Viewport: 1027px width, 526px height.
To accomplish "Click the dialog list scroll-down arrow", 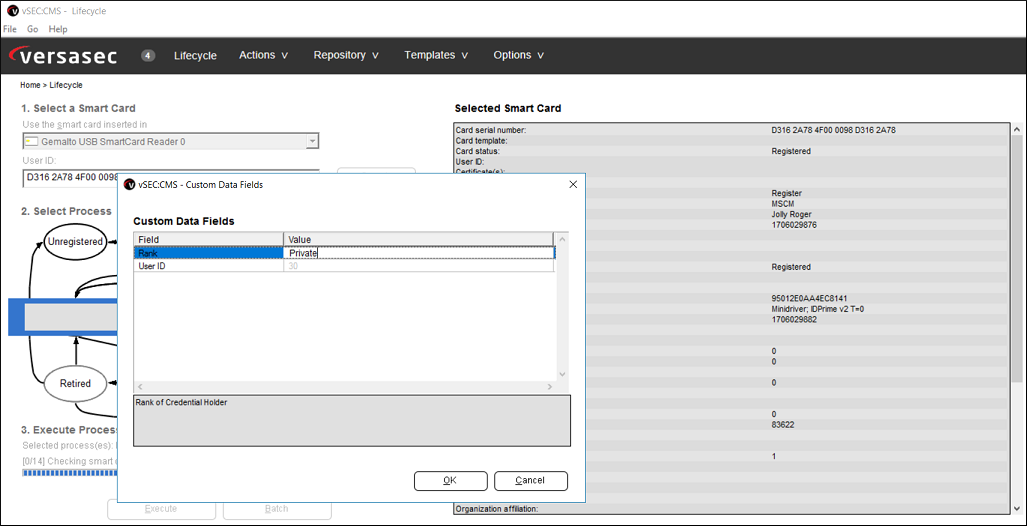I will pyautogui.click(x=562, y=374).
